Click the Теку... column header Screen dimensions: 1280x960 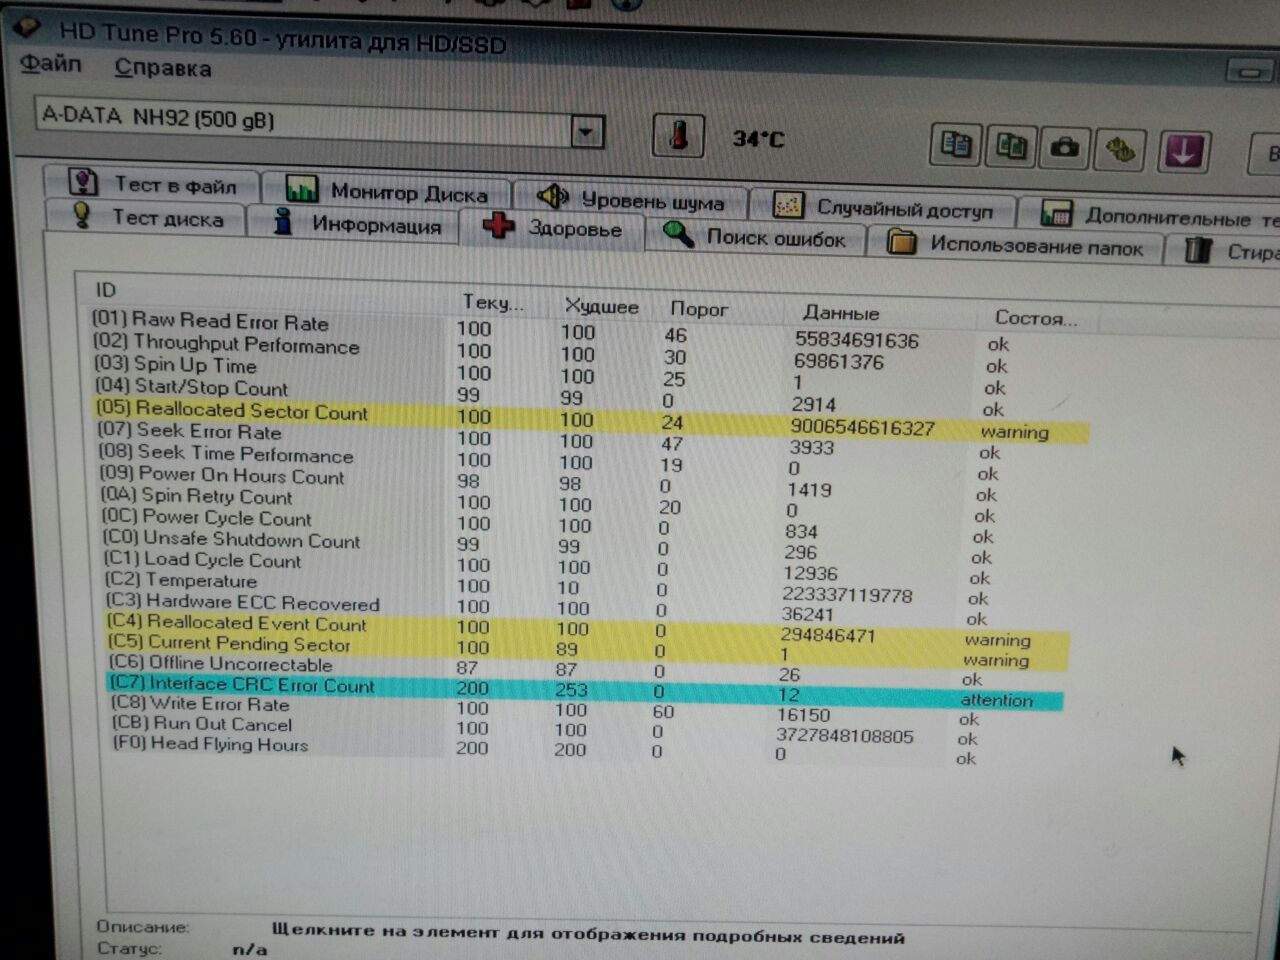(x=492, y=302)
